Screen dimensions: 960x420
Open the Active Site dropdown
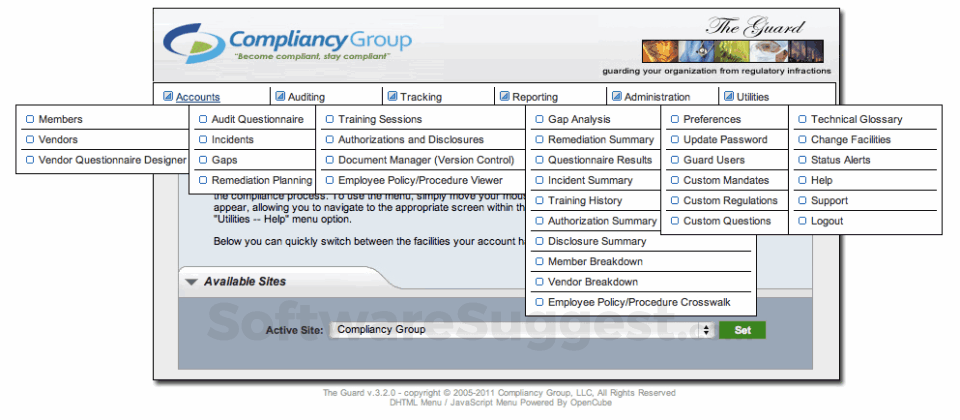[x=522, y=330]
